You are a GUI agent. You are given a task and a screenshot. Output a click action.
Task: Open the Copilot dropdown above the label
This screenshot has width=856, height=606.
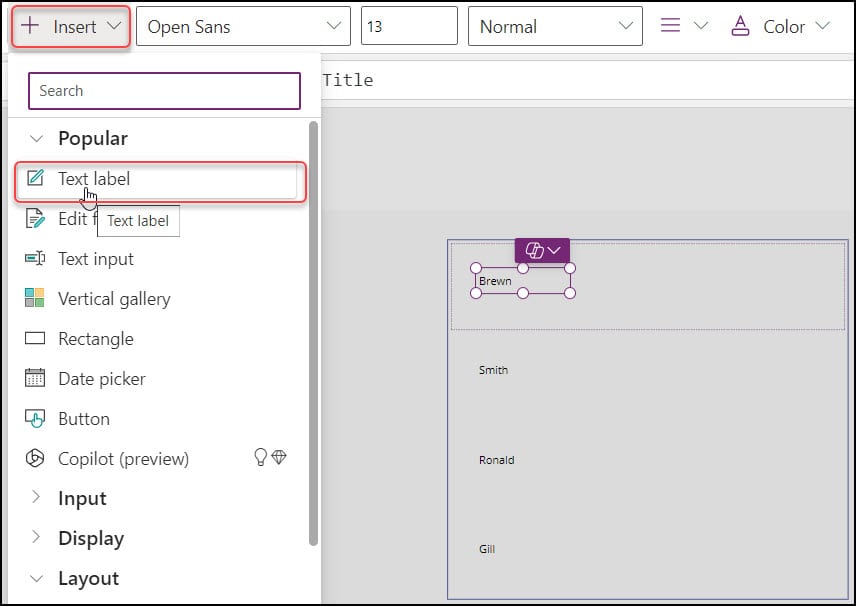point(542,251)
